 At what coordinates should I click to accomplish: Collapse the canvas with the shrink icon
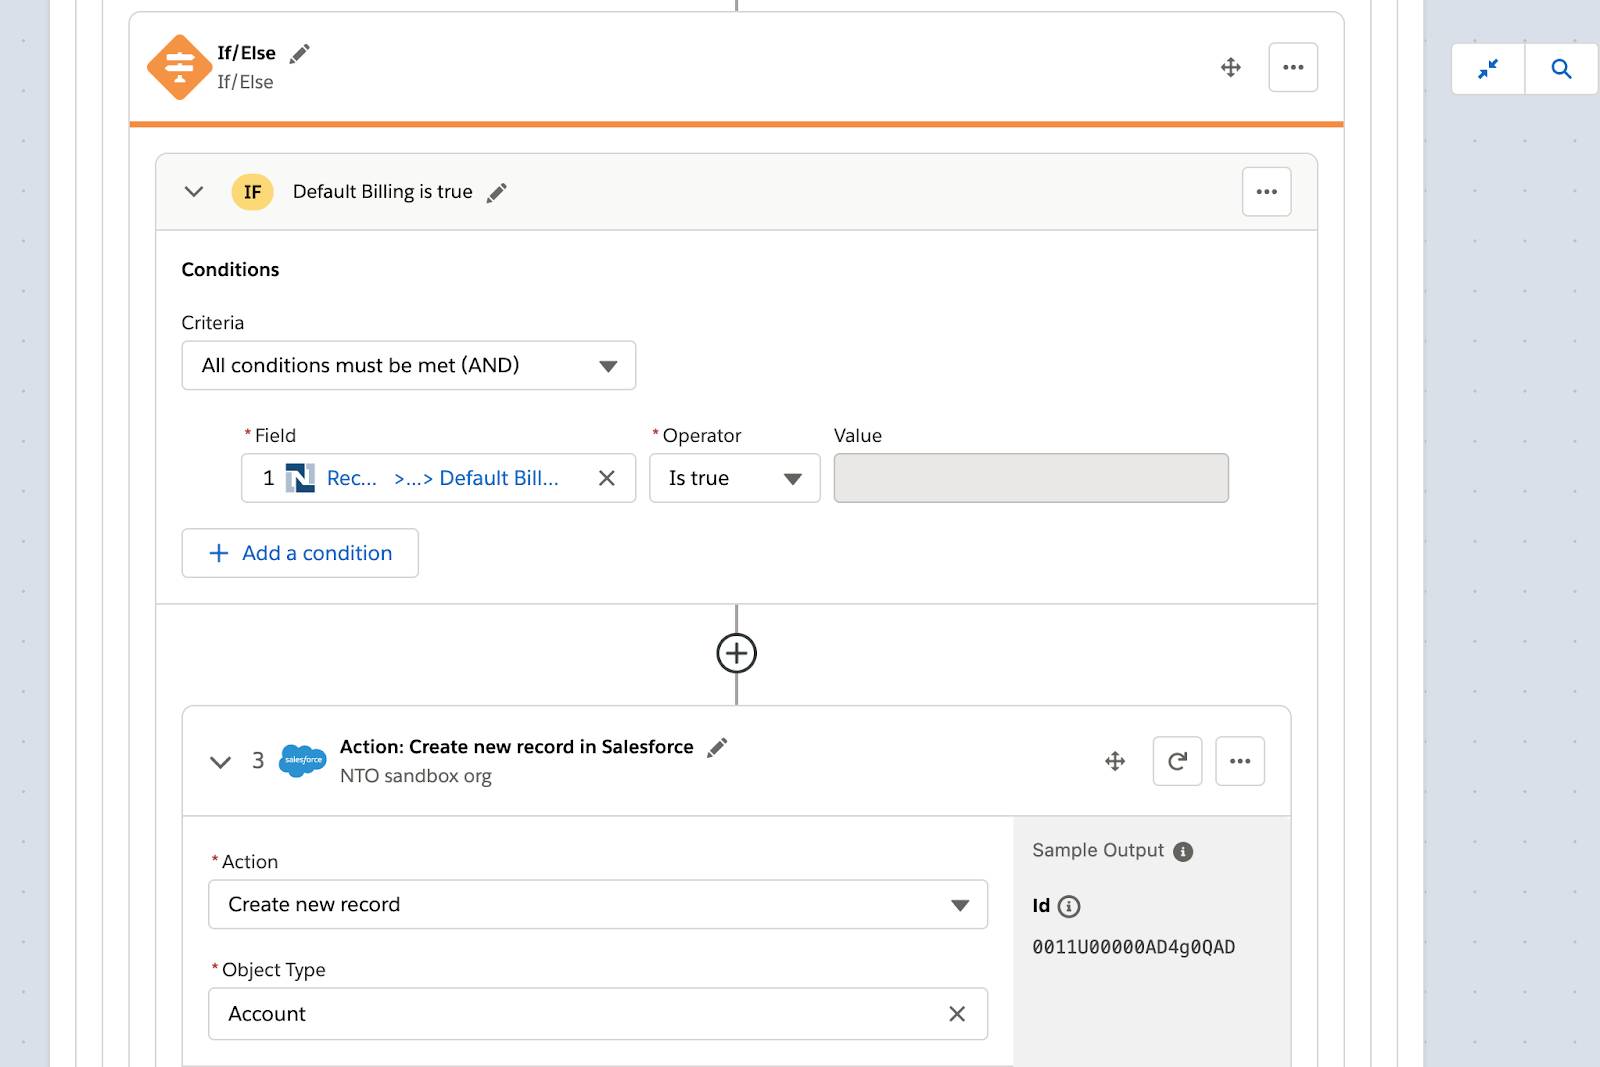tap(1488, 69)
